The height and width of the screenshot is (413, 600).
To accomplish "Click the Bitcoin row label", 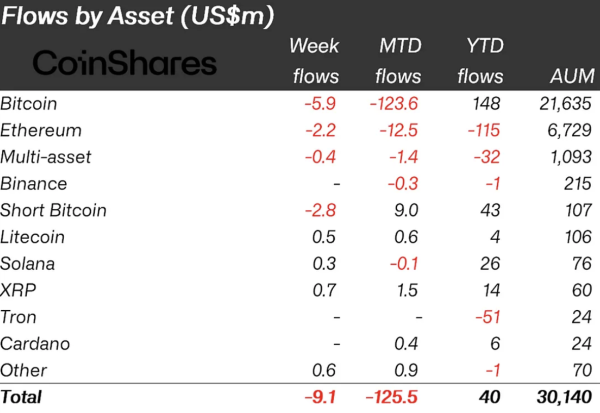I will pyautogui.click(x=29, y=103).
